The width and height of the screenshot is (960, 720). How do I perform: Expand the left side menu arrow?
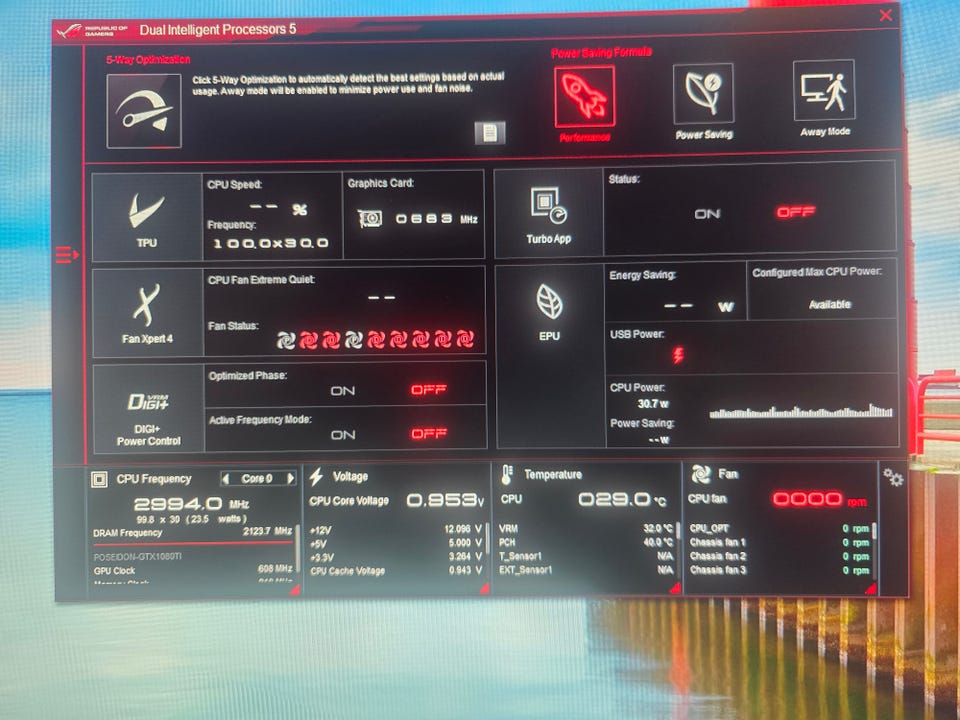[67, 254]
